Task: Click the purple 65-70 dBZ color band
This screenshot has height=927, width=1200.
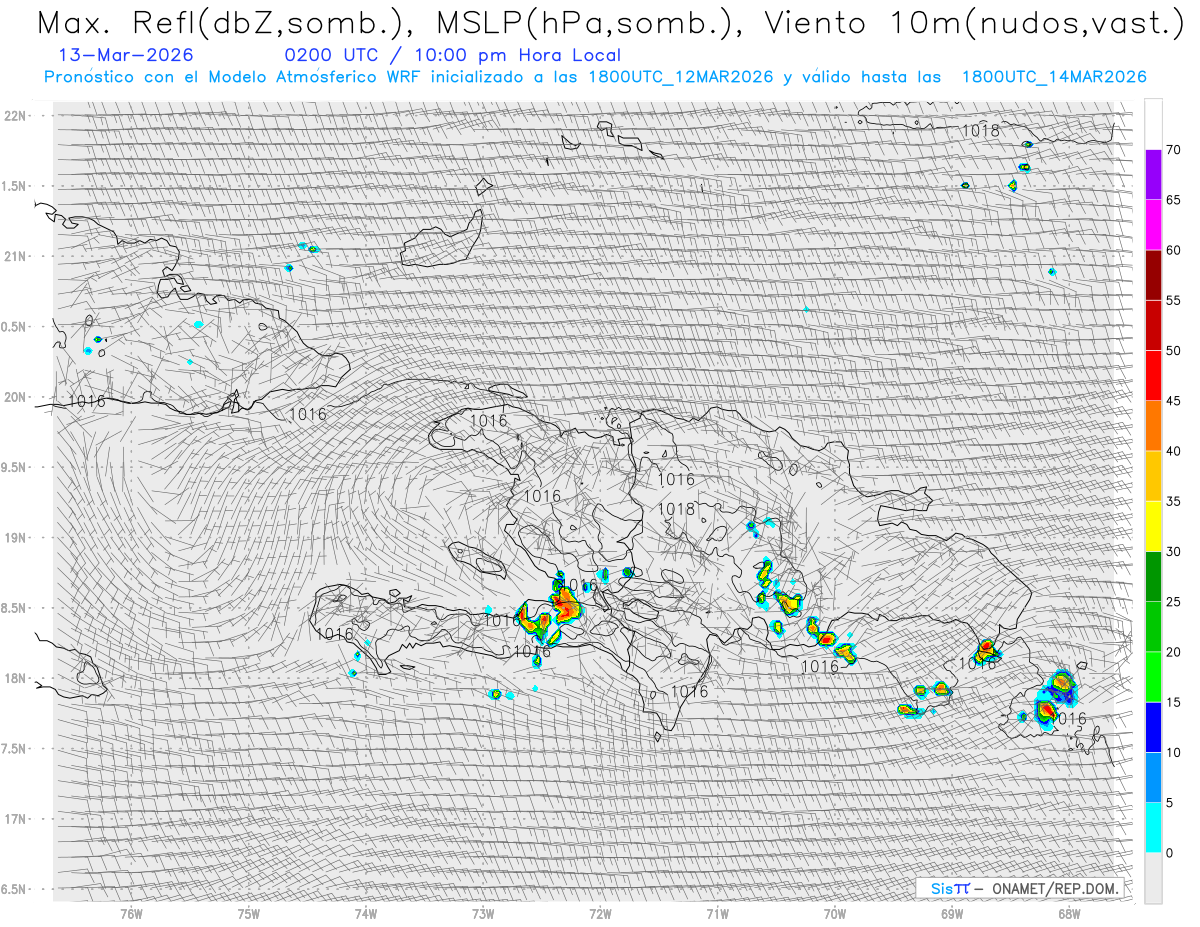Action: click(x=1153, y=175)
